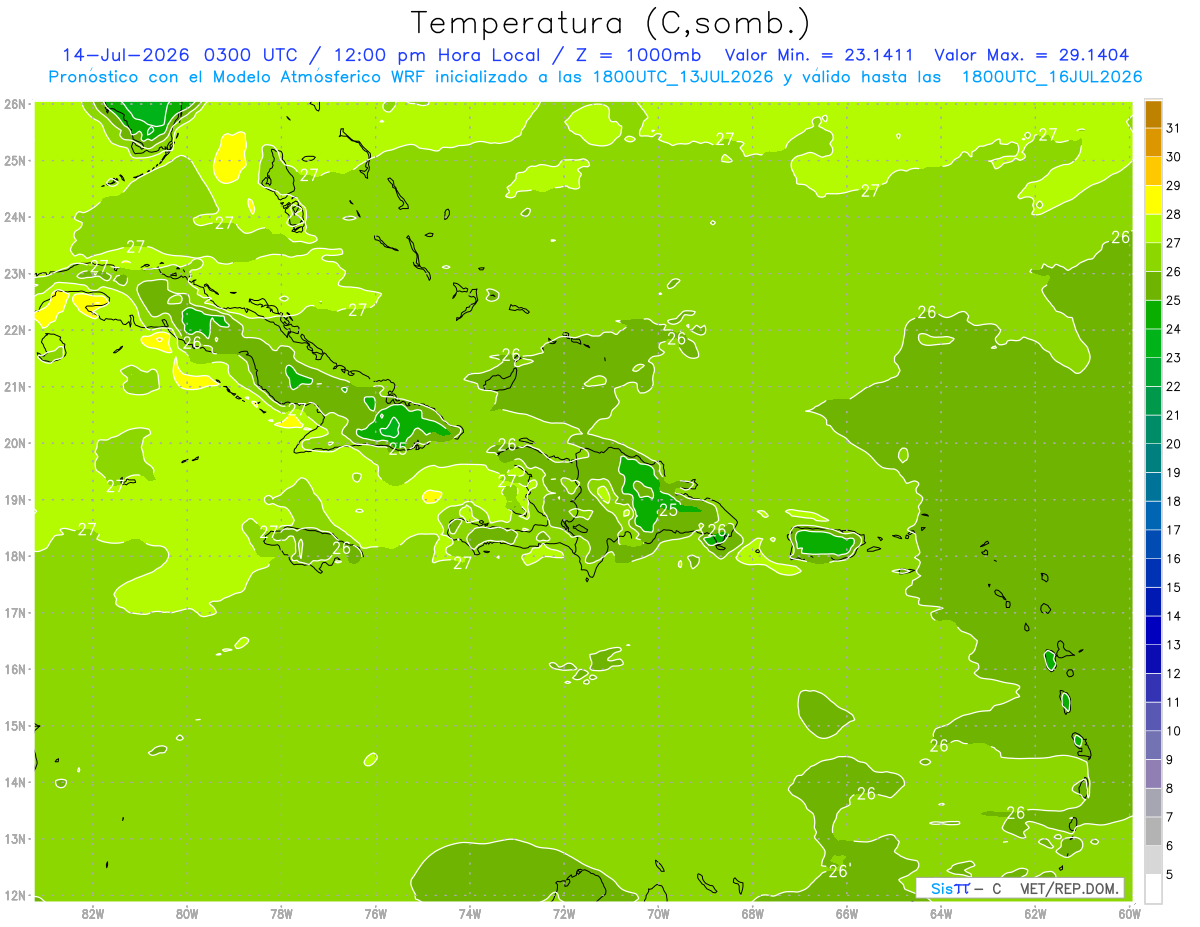
Task: Click color bar label '28'
Action: tap(1173, 214)
